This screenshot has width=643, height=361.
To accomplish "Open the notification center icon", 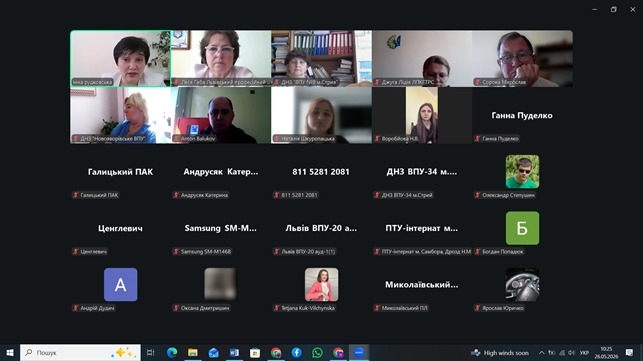I will click(629, 352).
